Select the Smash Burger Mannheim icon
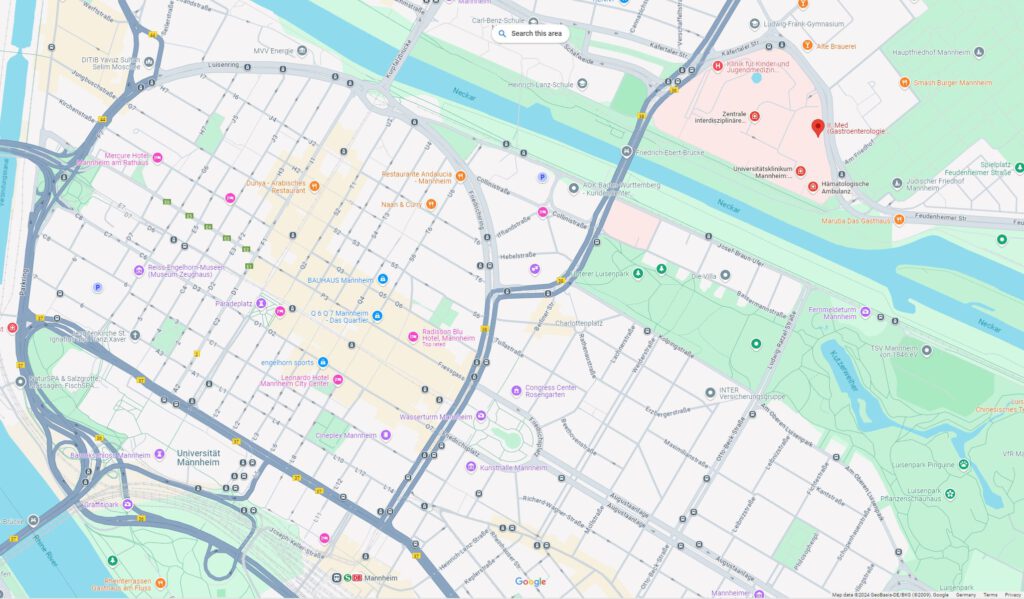The image size is (1024, 599). [904, 82]
